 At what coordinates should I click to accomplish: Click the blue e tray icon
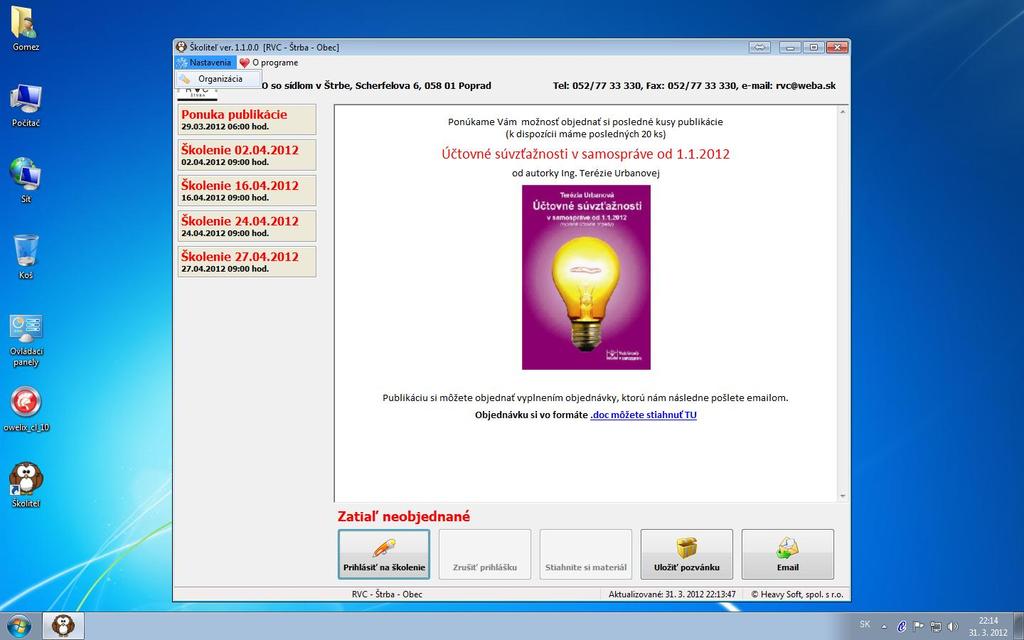pyautogui.click(x=901, y=626)
